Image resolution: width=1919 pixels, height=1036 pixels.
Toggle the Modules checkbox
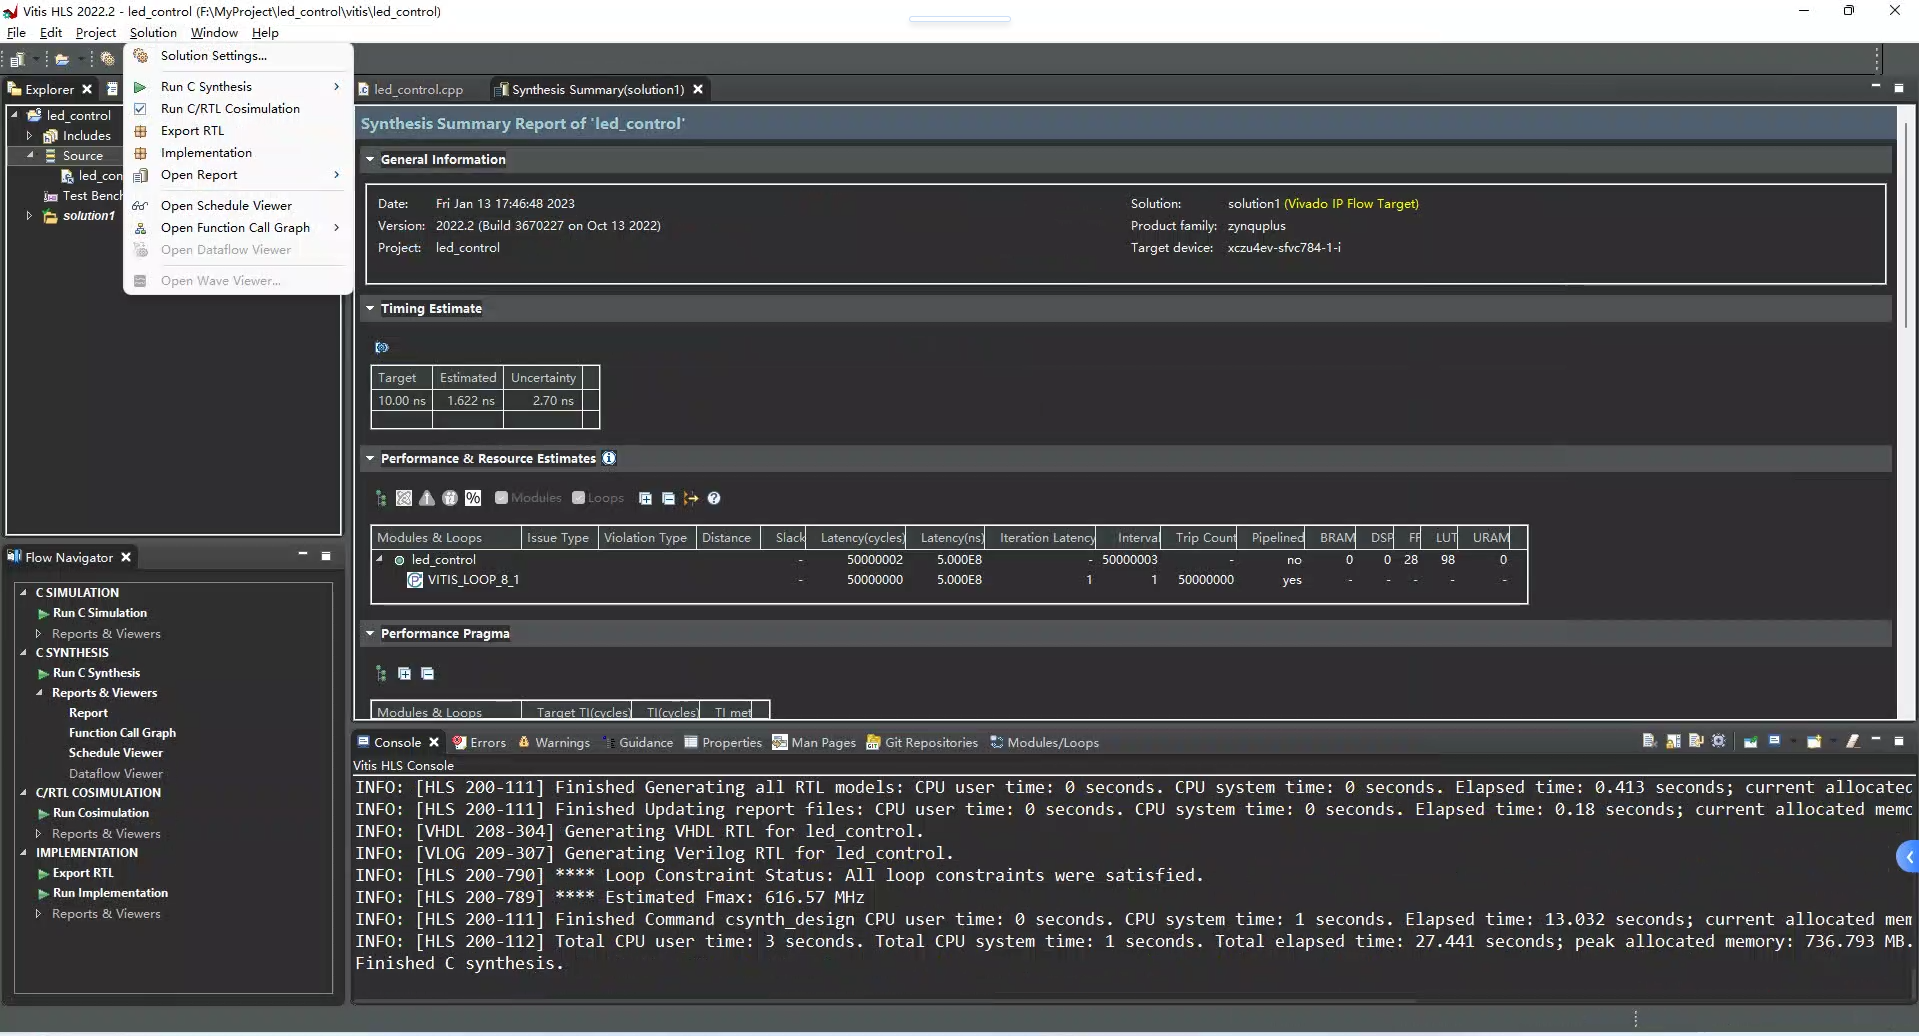502,498
